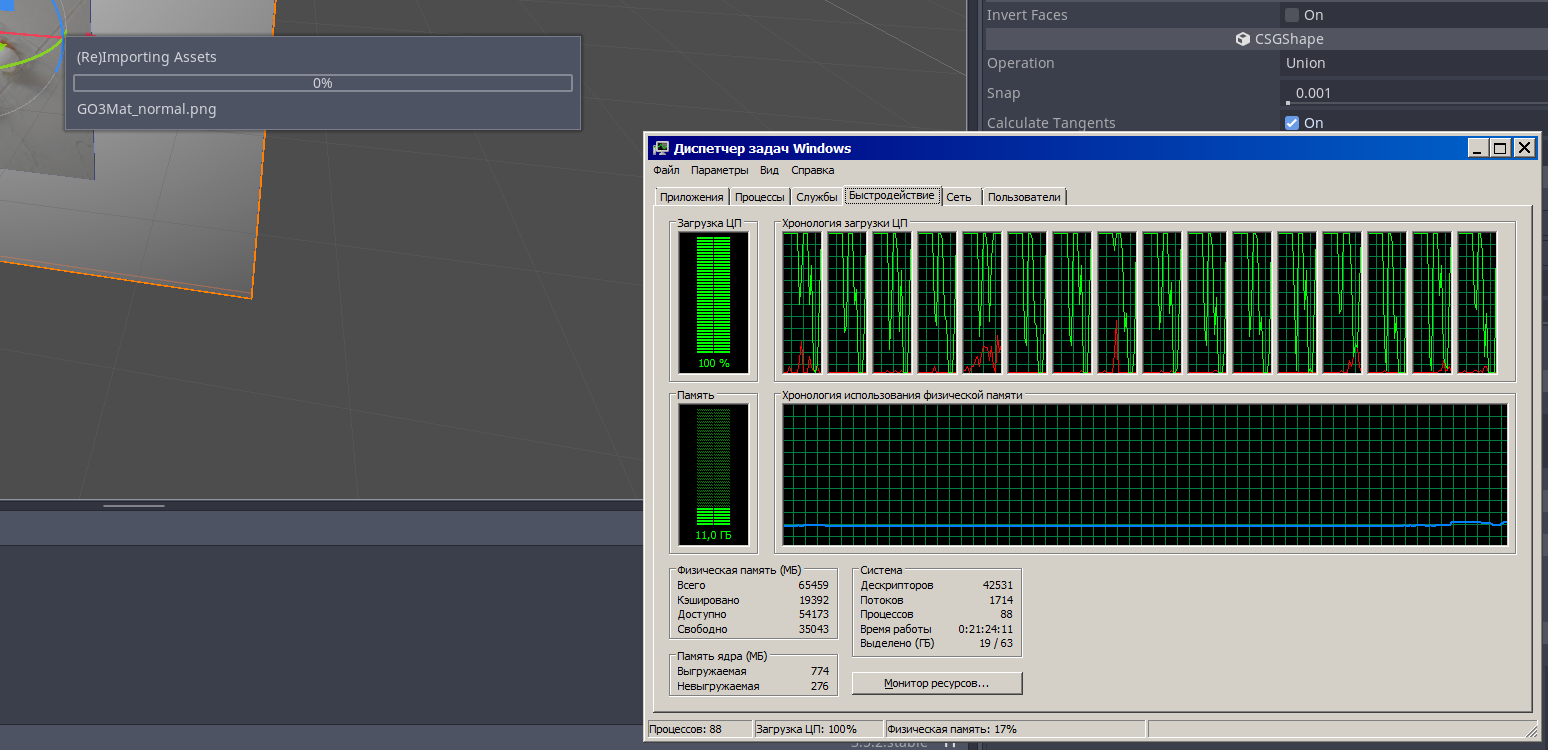The image size is (1548, 750).
Task: Open the Вид menu
Action: click(x=769, y=170)
